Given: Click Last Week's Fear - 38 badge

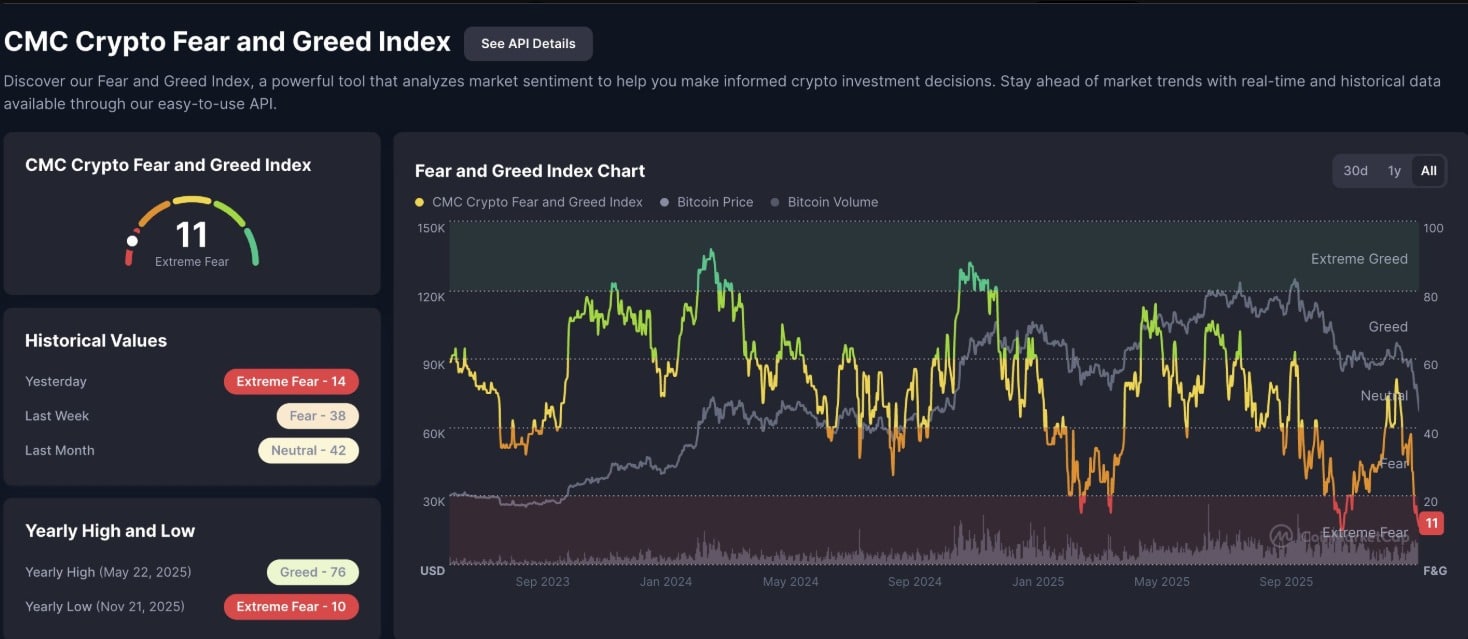Looking at the screenshot, I should coord(317,416).
